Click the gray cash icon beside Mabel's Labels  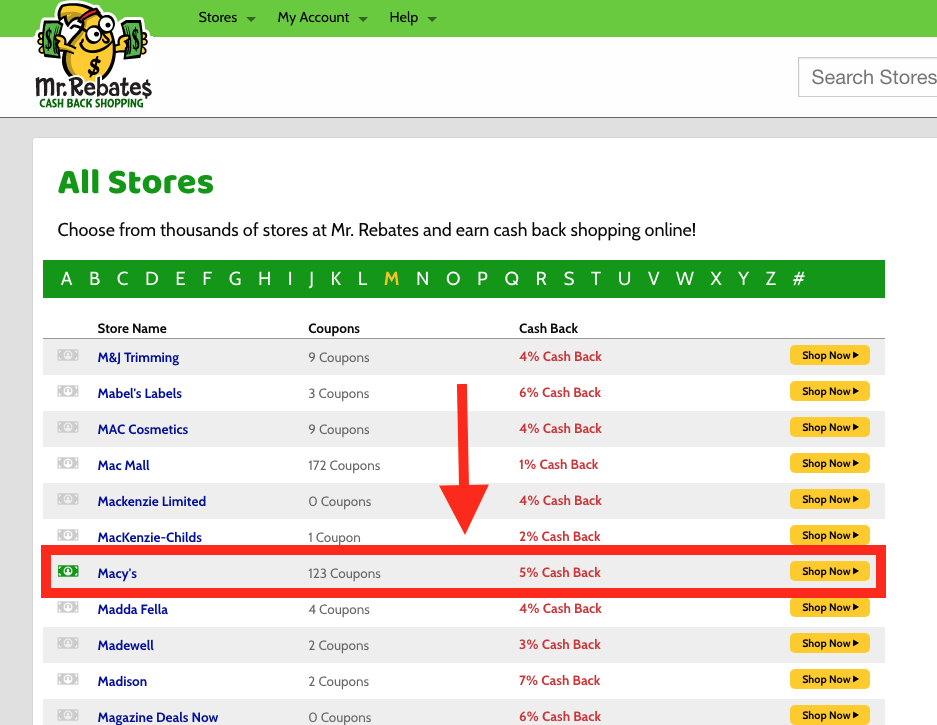click(68, 392)
